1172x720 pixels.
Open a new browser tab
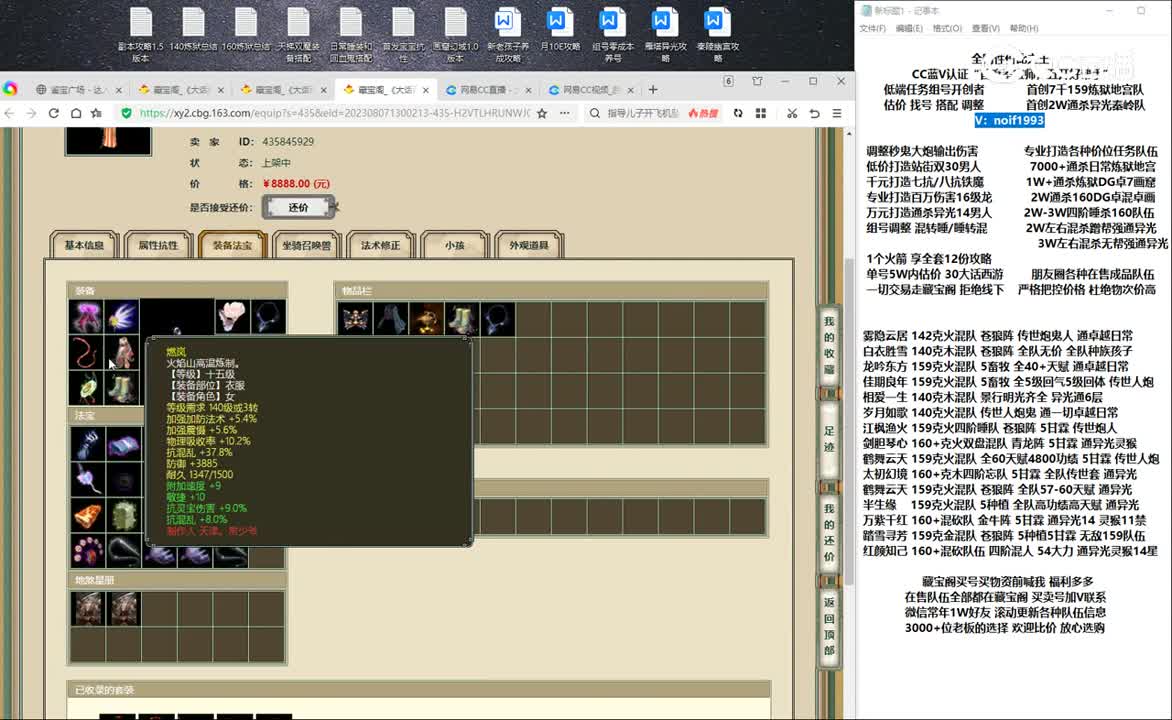(653, 90)
